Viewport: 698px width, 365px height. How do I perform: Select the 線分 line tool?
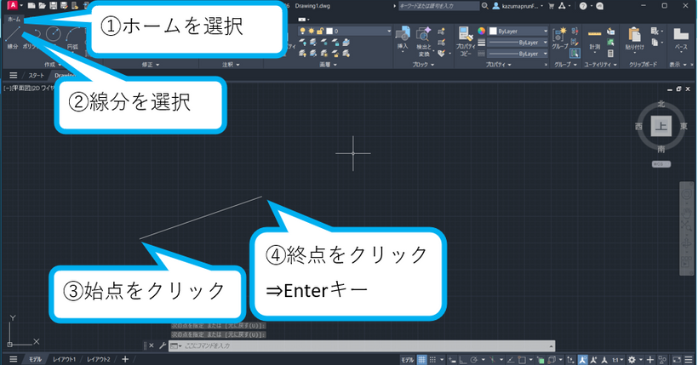tap(12, 37)
